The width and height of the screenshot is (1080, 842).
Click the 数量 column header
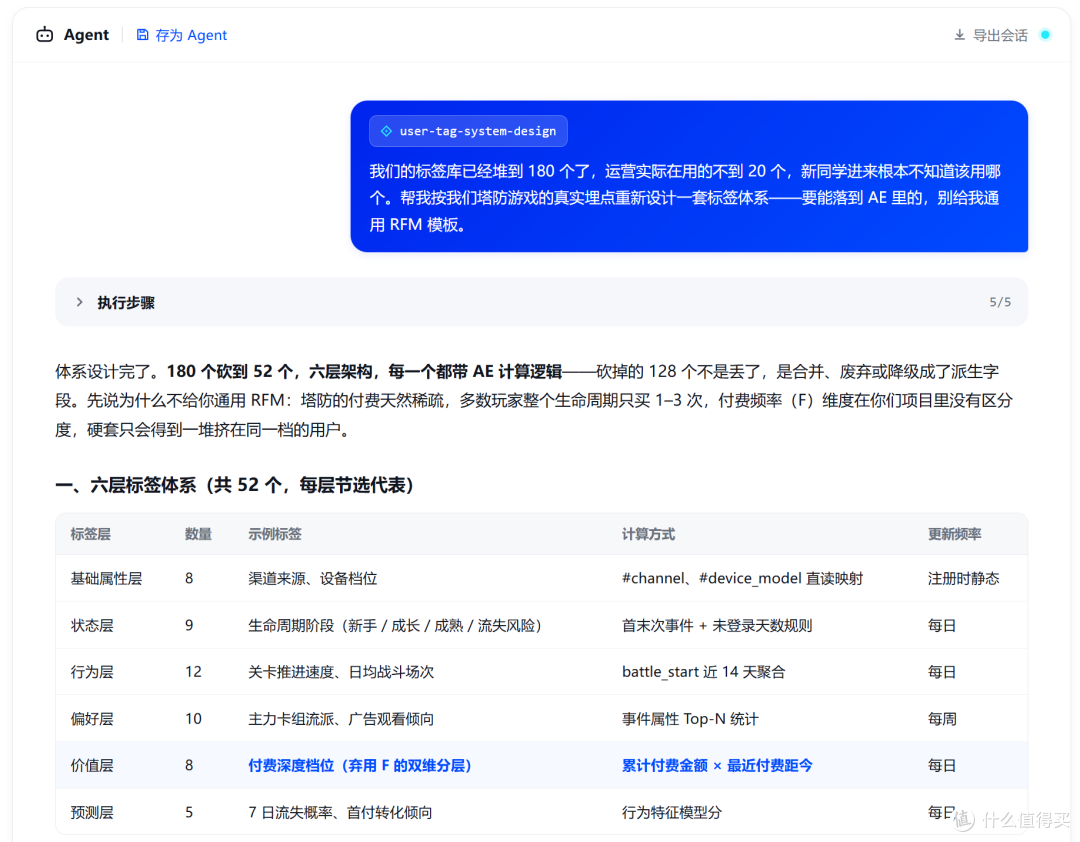(198, 534)
